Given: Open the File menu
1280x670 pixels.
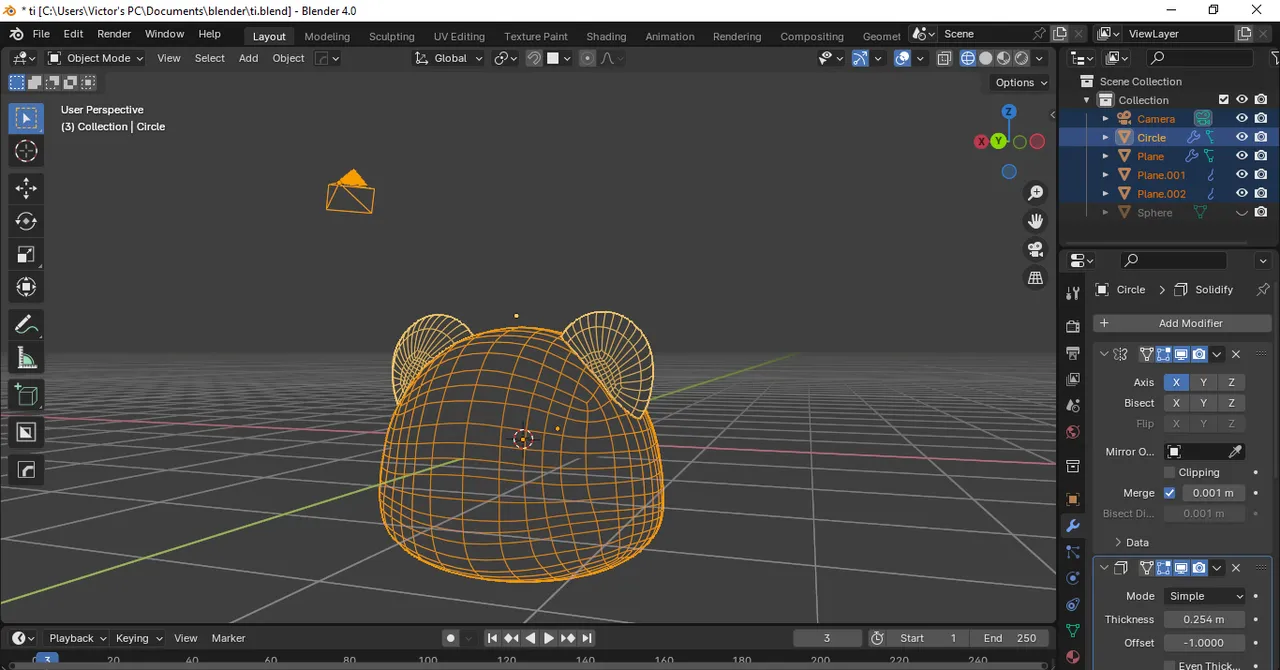Looking at the screenshot, I should [x=41, y=34].
